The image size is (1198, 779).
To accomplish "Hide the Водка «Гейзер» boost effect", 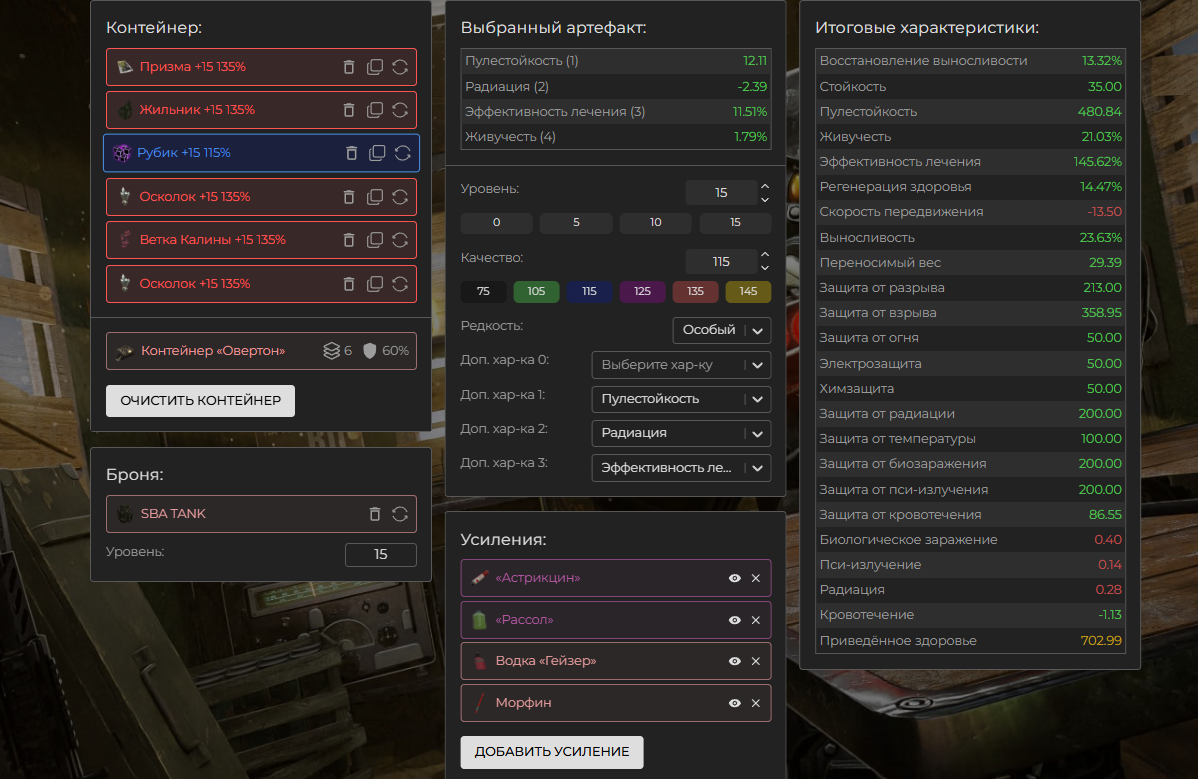I will [734, 661].
